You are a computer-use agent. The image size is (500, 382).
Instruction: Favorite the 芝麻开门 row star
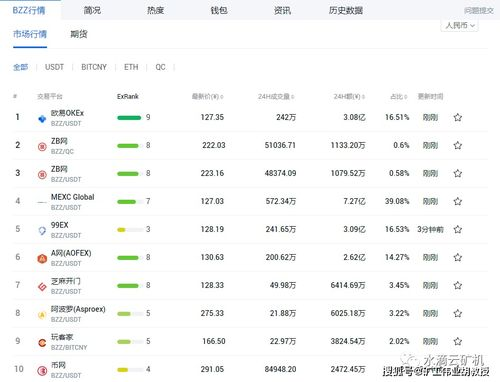pyautogui.click(x=458, y=285)
